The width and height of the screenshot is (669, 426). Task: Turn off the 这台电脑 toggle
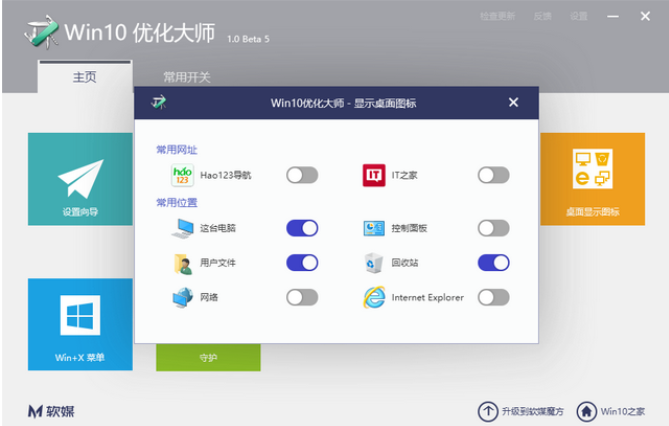pyautogui.click(x=302, y=228)
